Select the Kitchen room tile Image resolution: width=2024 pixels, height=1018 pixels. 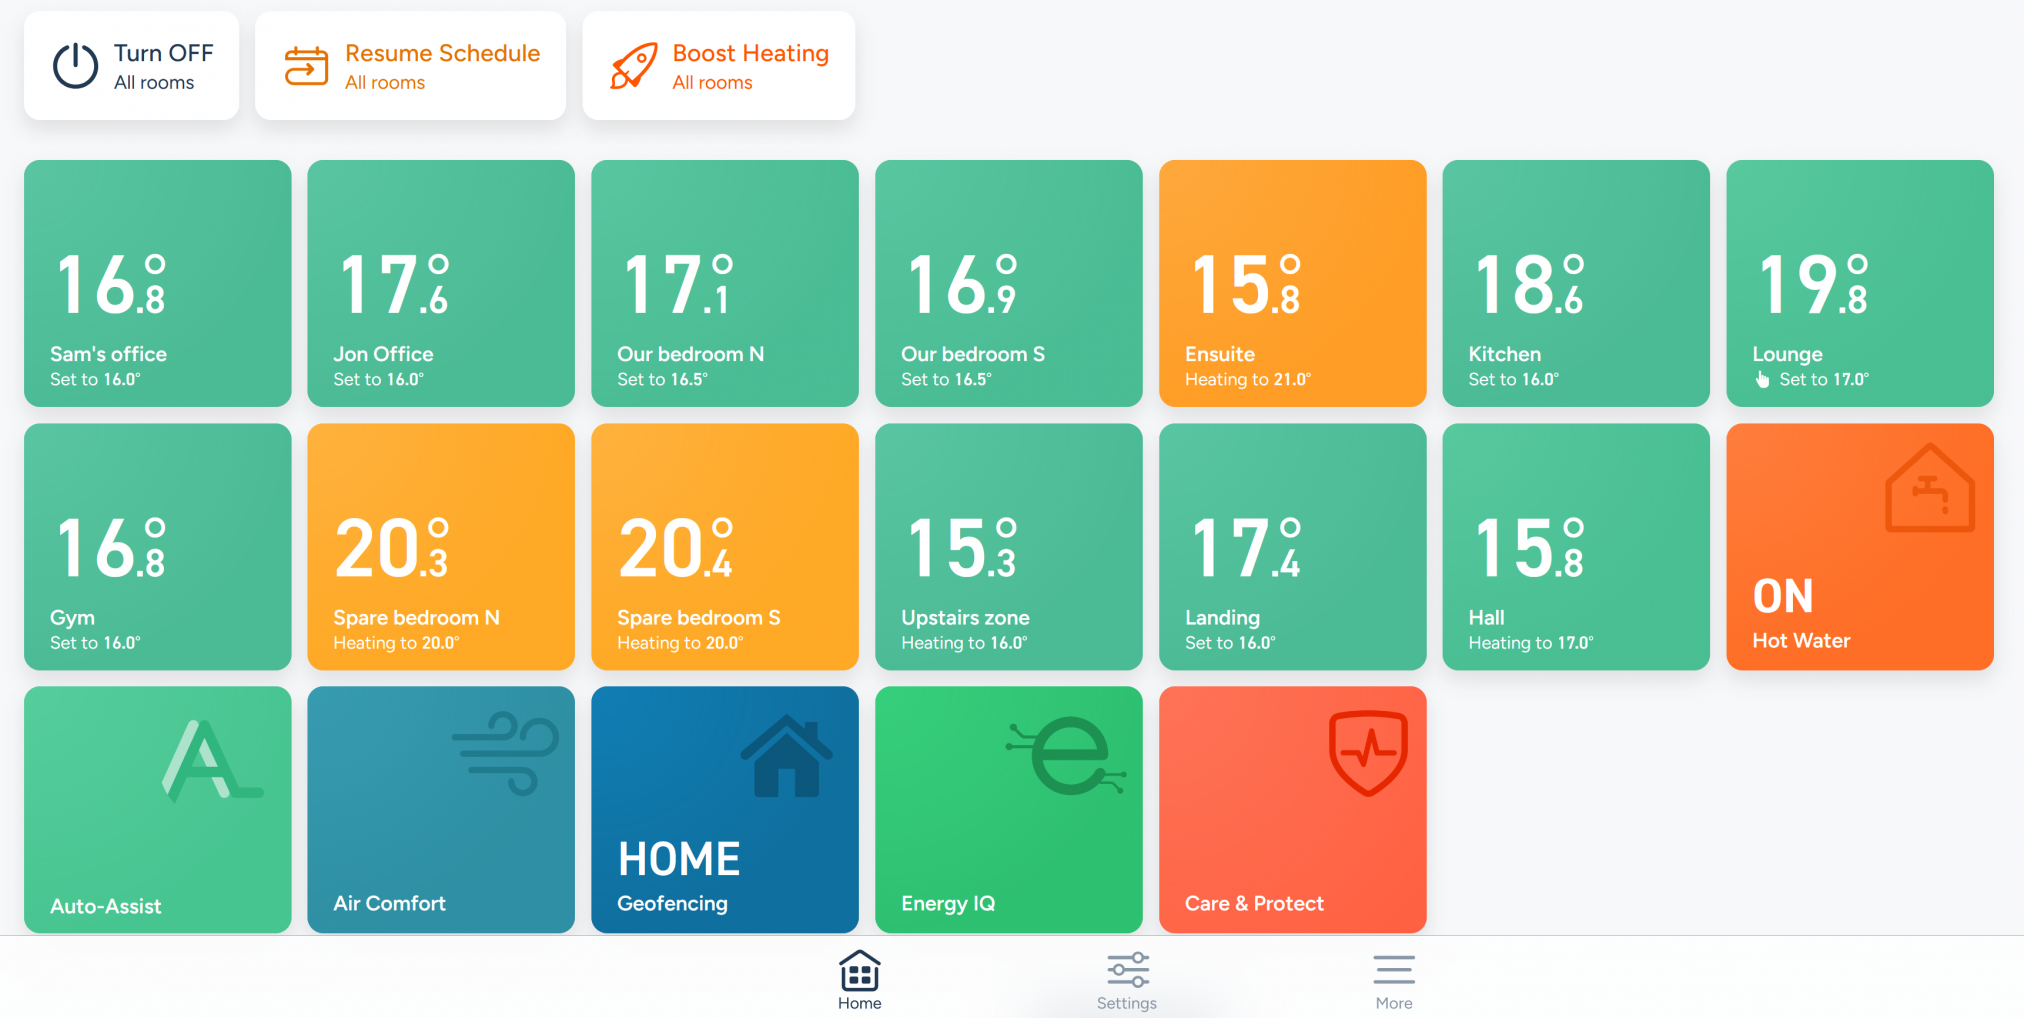point(1576,283)
